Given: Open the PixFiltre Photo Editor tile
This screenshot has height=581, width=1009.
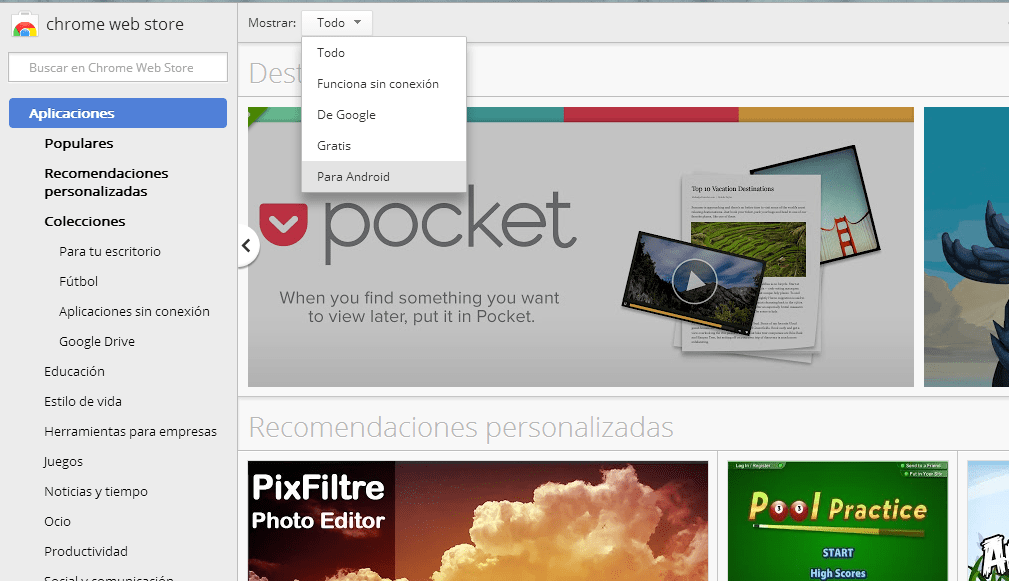Looking at the screenshot, I should point(477,521).
